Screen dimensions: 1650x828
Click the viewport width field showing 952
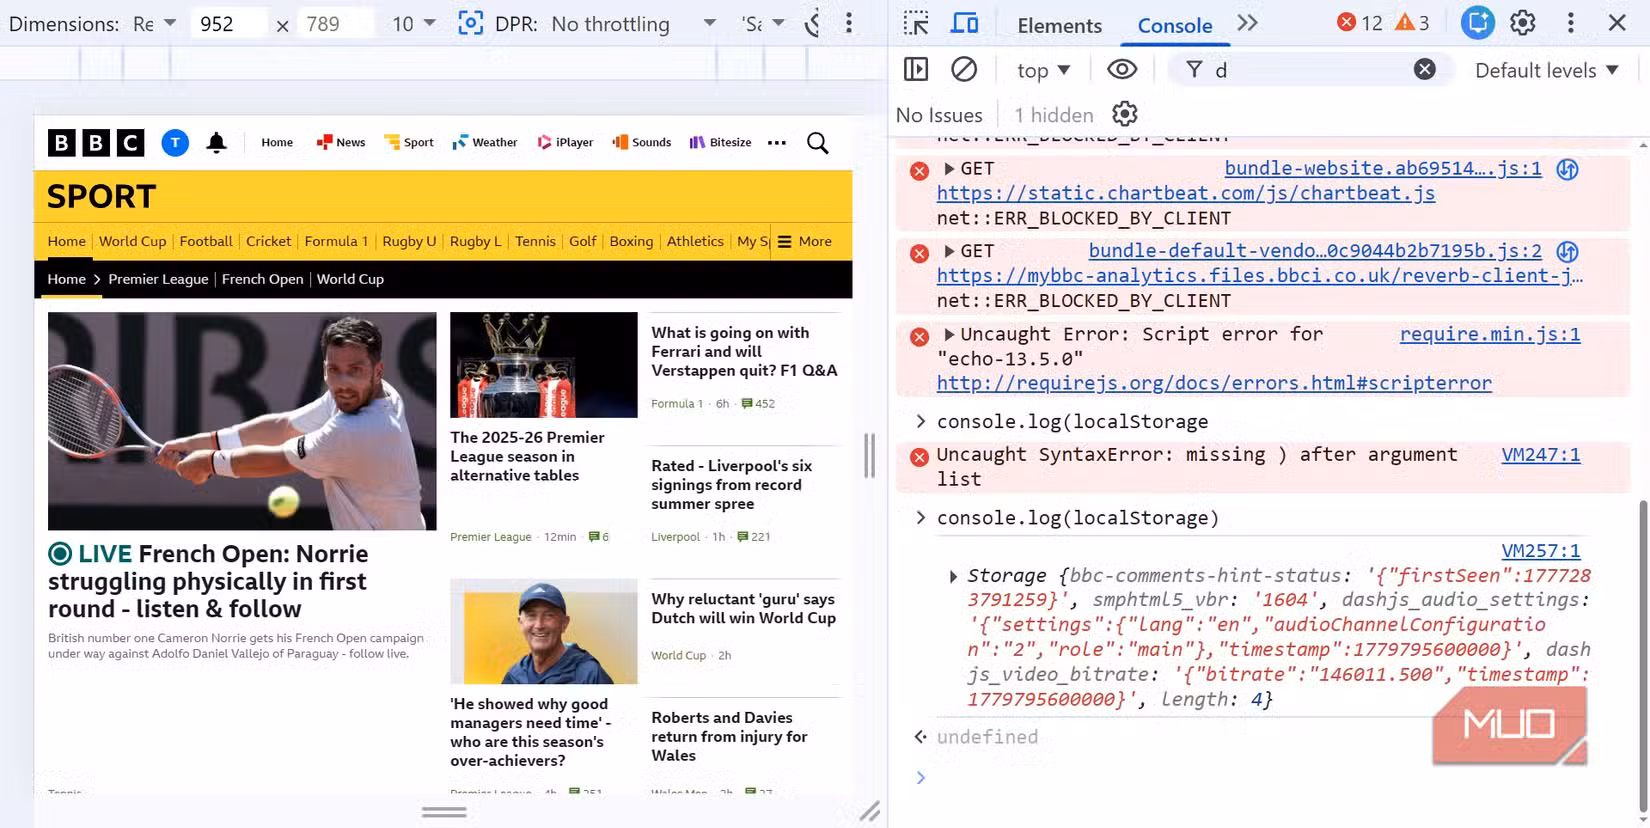coord(228,23)
